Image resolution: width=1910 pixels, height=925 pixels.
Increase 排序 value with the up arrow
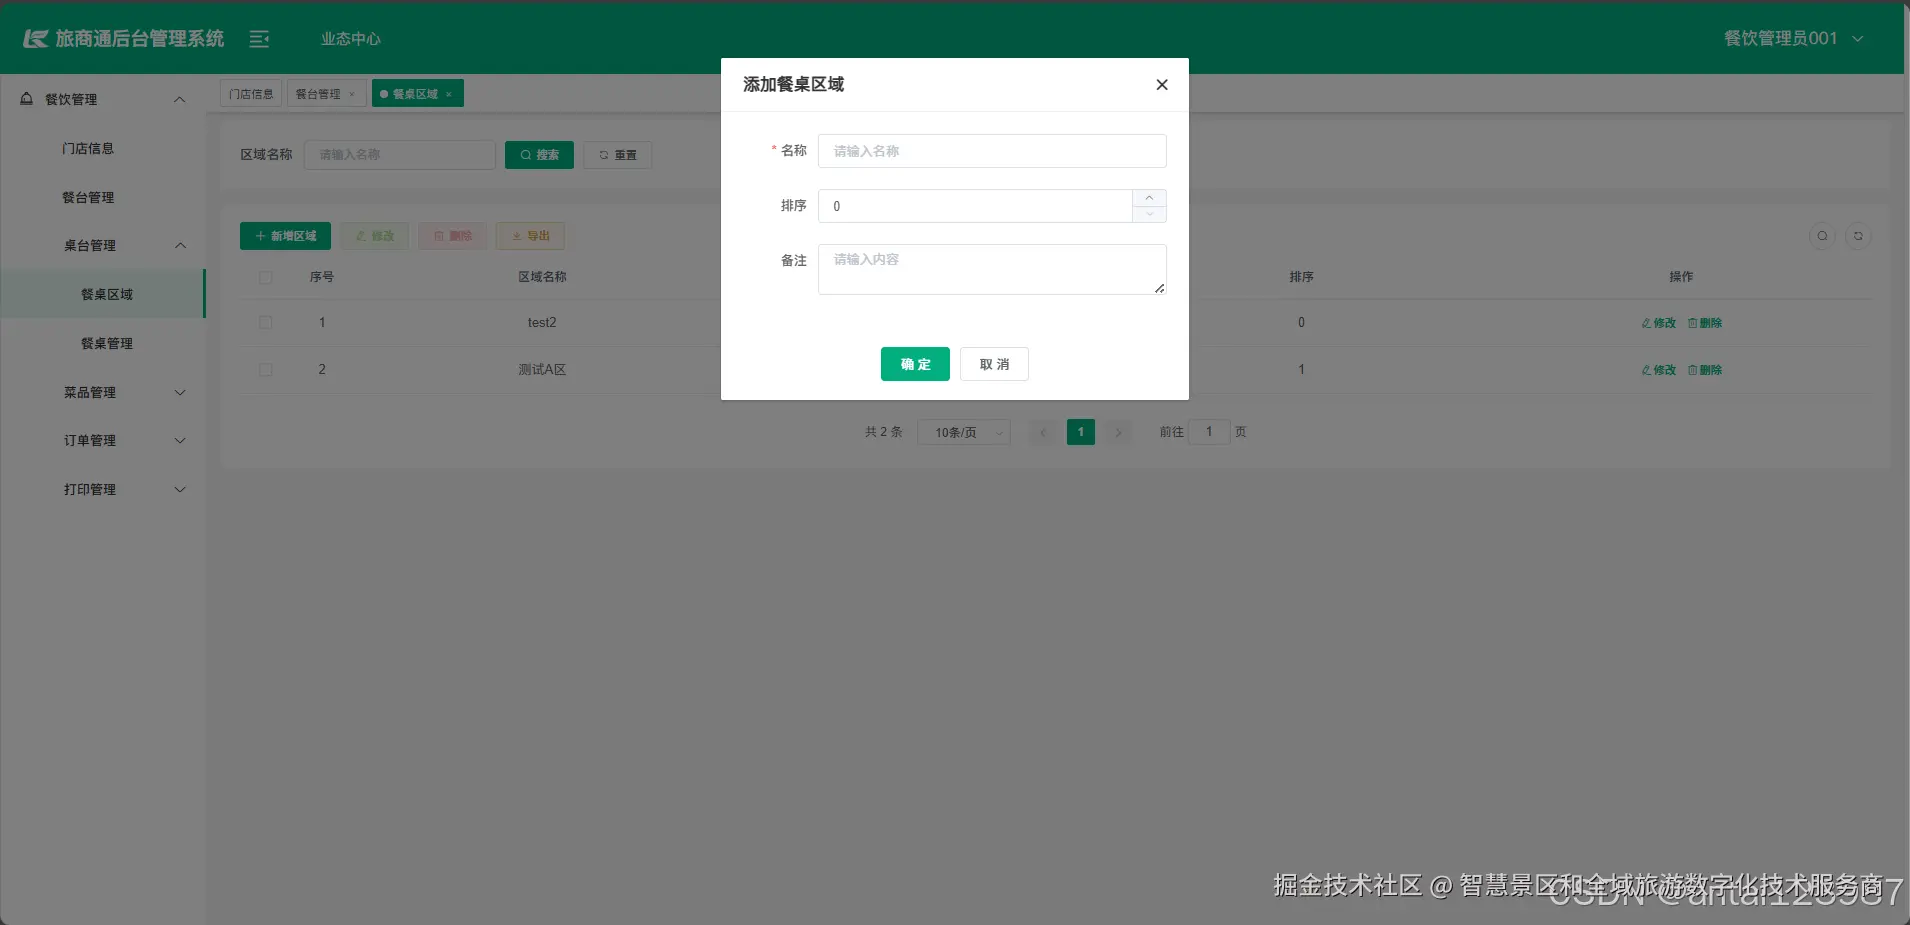pyautogui.click(x=1149, y=198)
